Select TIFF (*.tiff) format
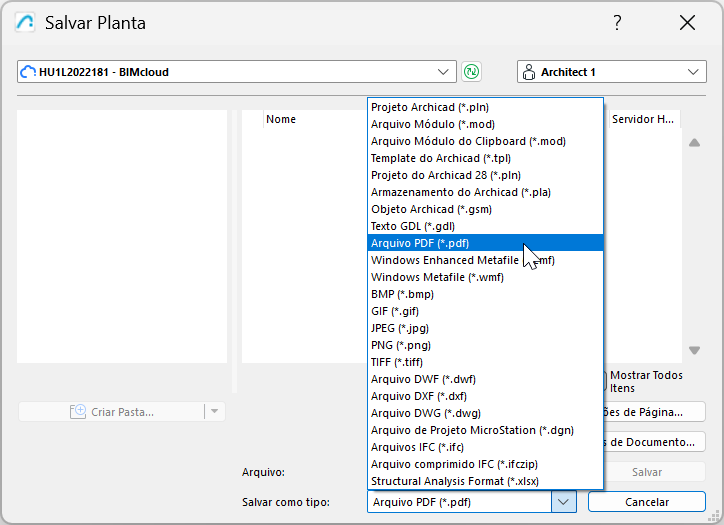The image size is (724, 525). click(485, 362)
